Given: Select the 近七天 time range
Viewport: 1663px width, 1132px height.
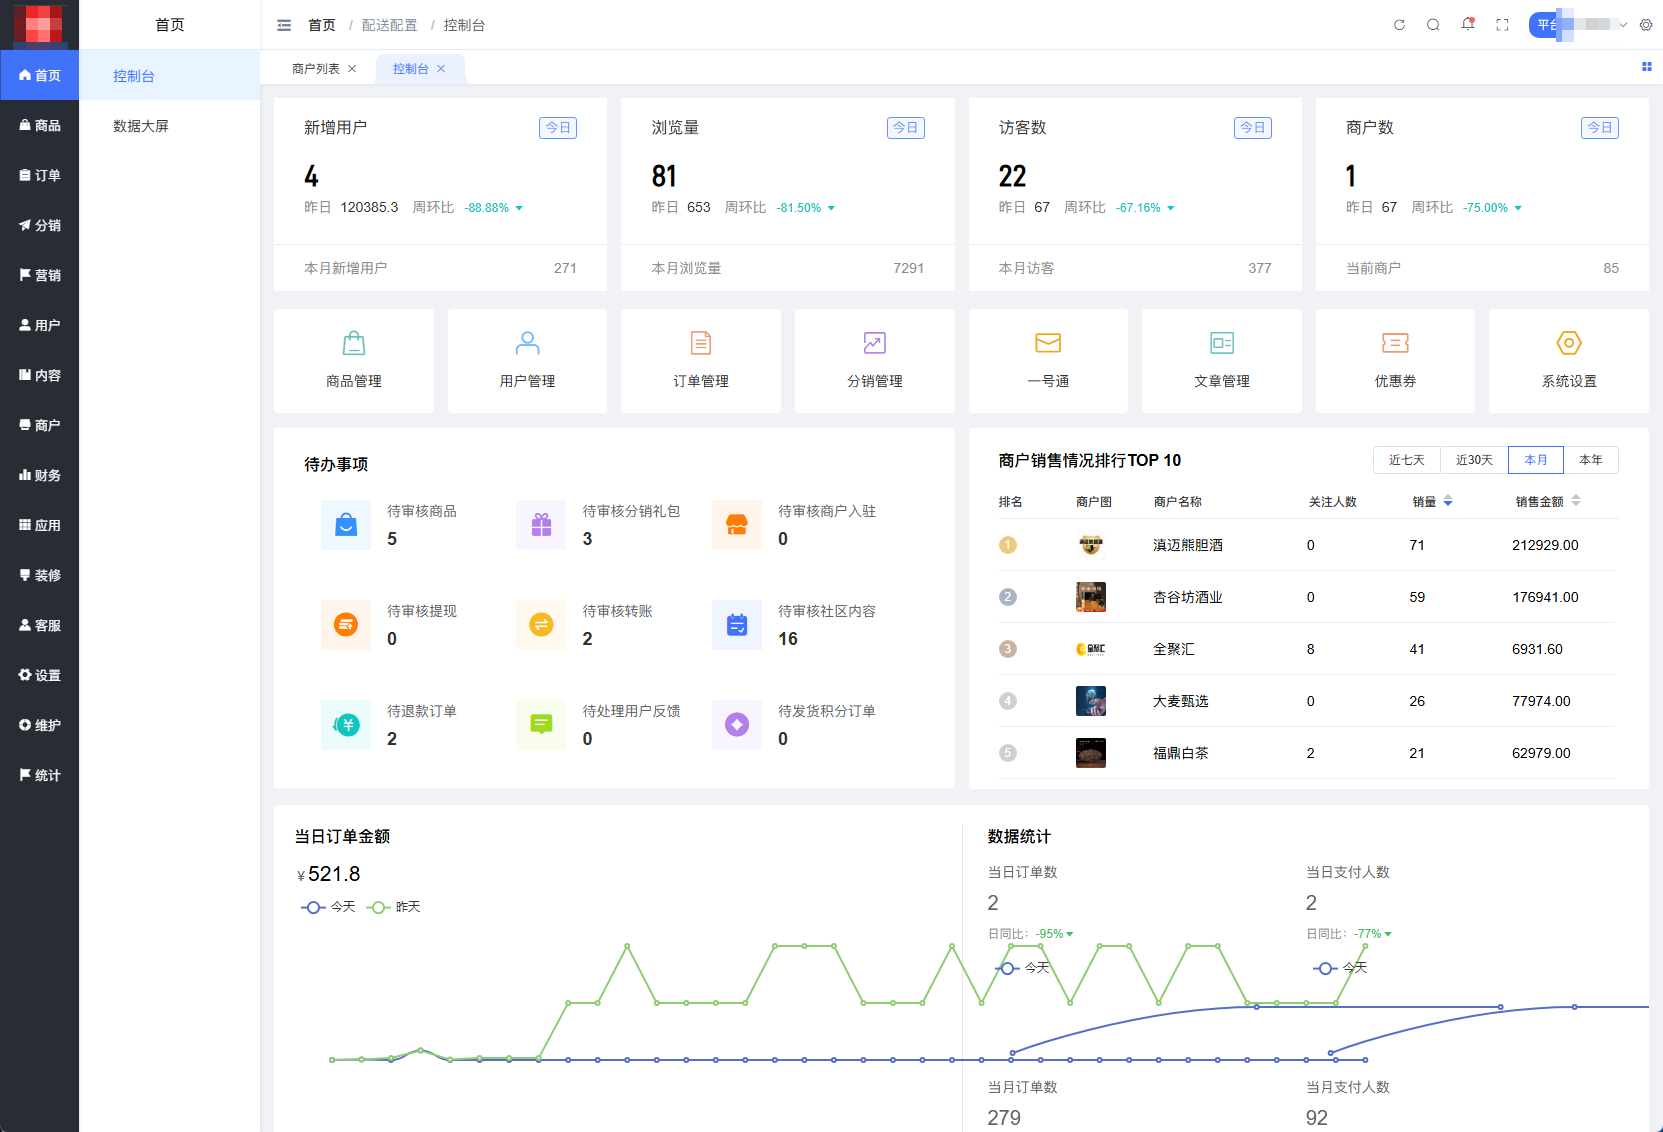Looking at the screenshot, I should (x=1406, y=460).
